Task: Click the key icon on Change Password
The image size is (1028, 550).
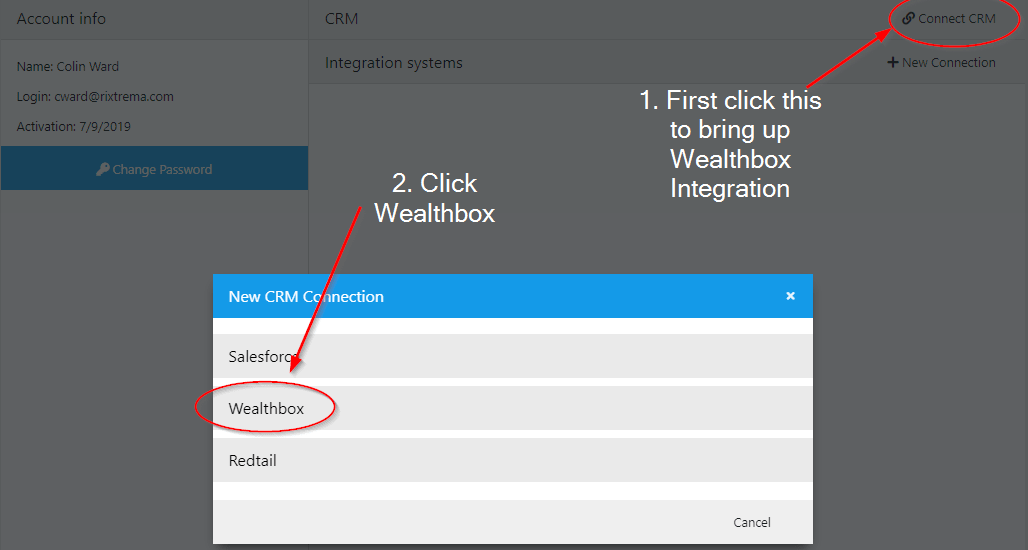Action: click(x=102, y=170)
